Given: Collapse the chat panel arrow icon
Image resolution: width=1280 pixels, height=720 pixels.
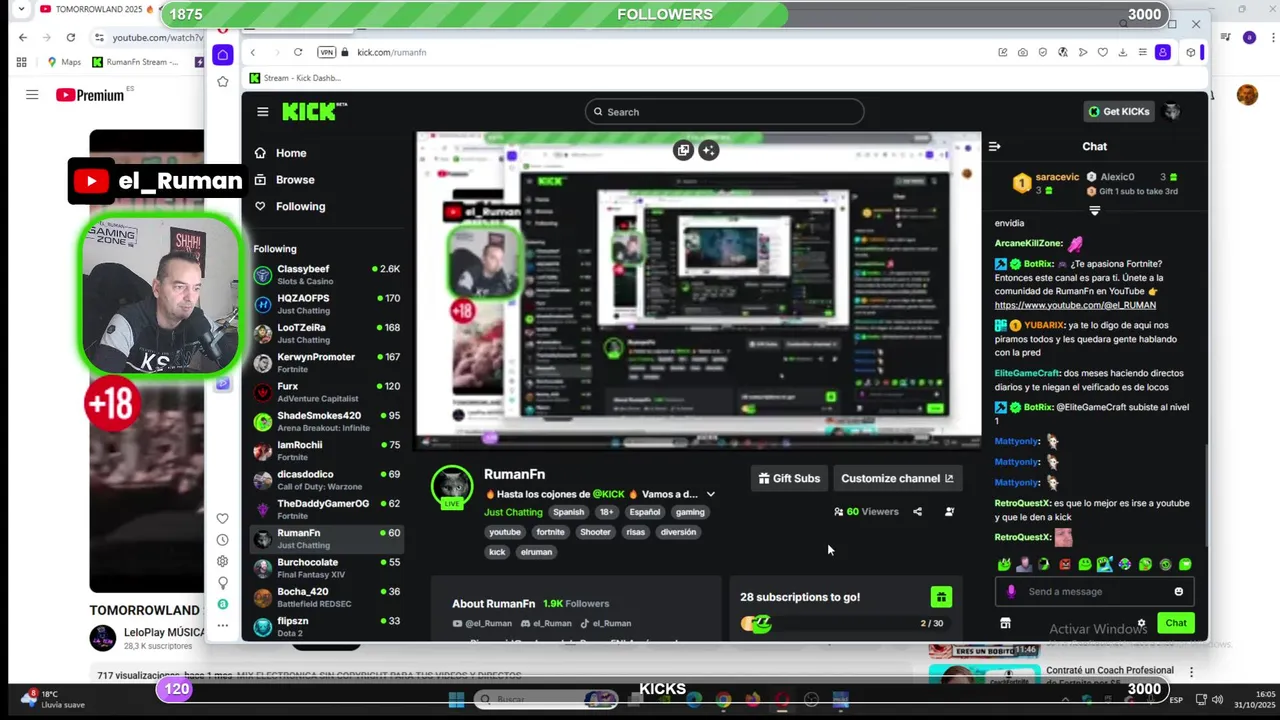Looking at the screenshot, I should point(994,146).
